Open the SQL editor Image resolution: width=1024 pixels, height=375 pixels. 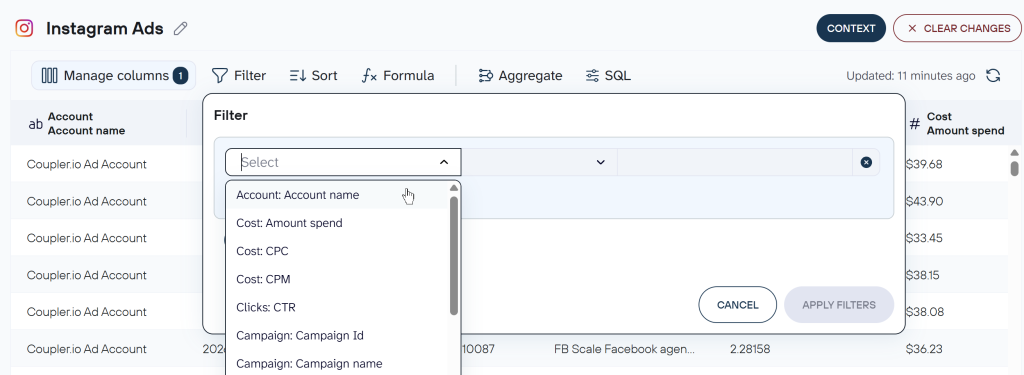pyautogui.click(x=608, y=76)
